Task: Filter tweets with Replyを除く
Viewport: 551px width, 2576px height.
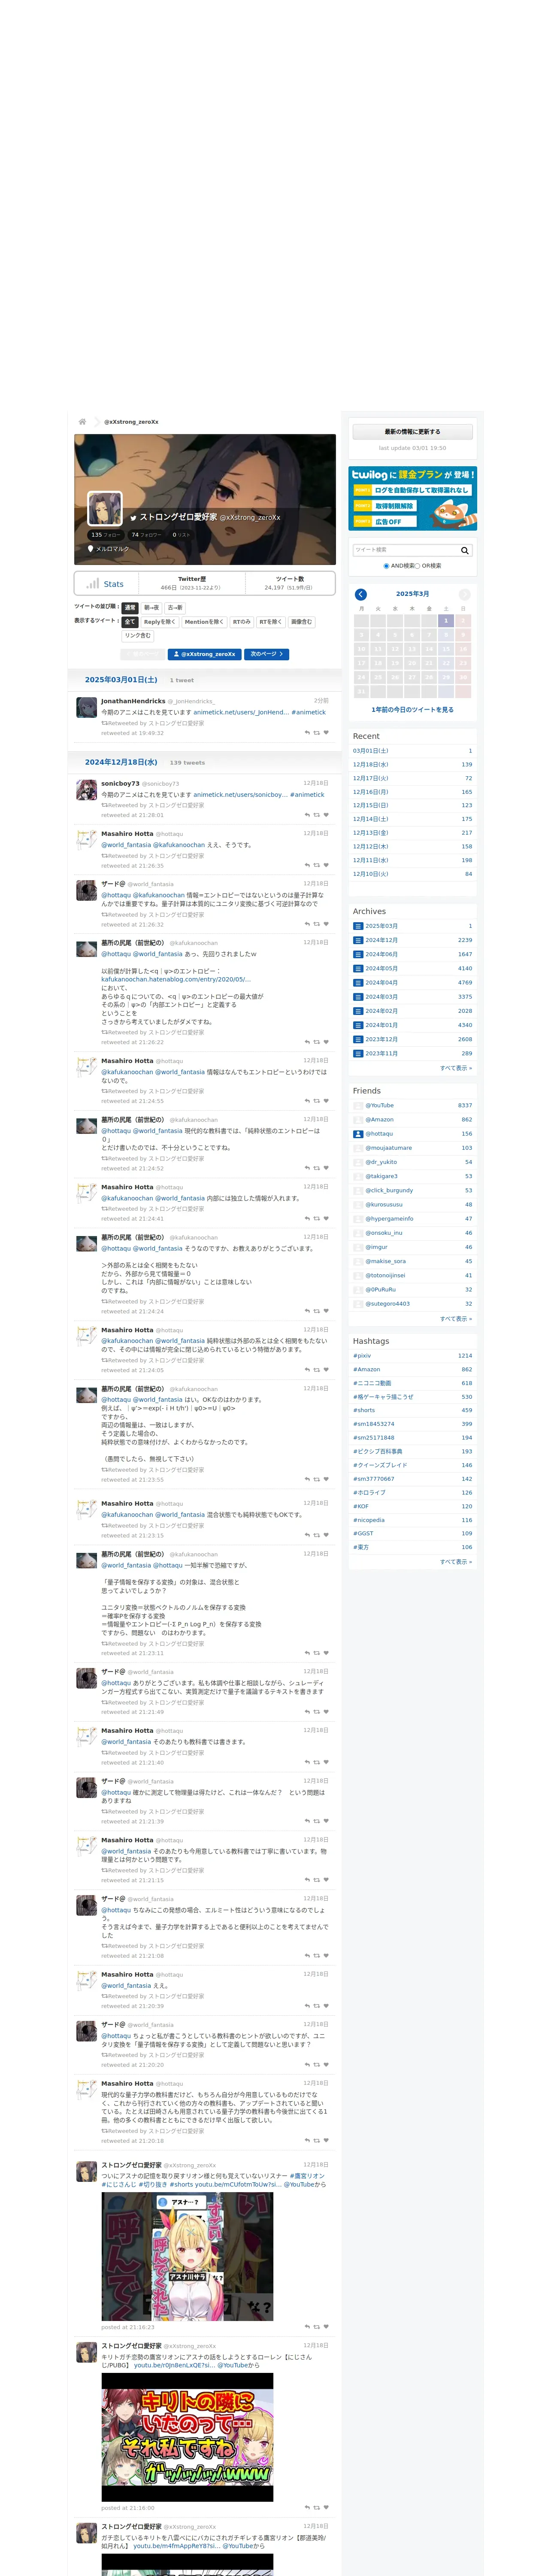Action: tap(160, 622)
